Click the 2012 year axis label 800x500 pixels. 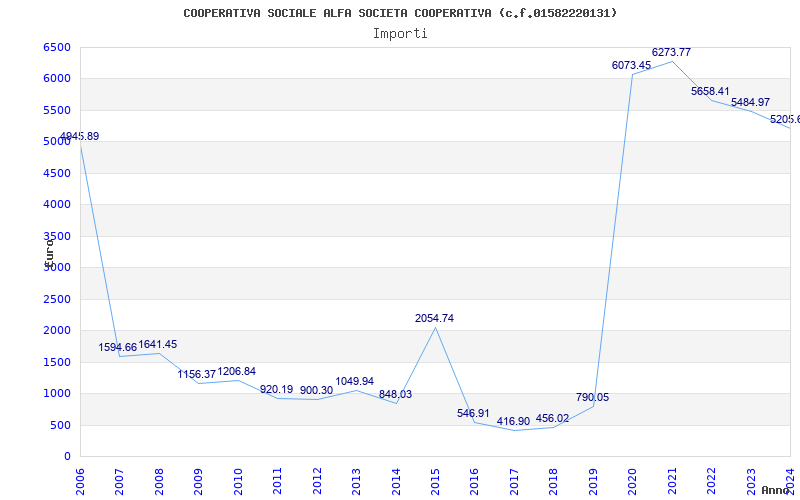coord(317,482)
